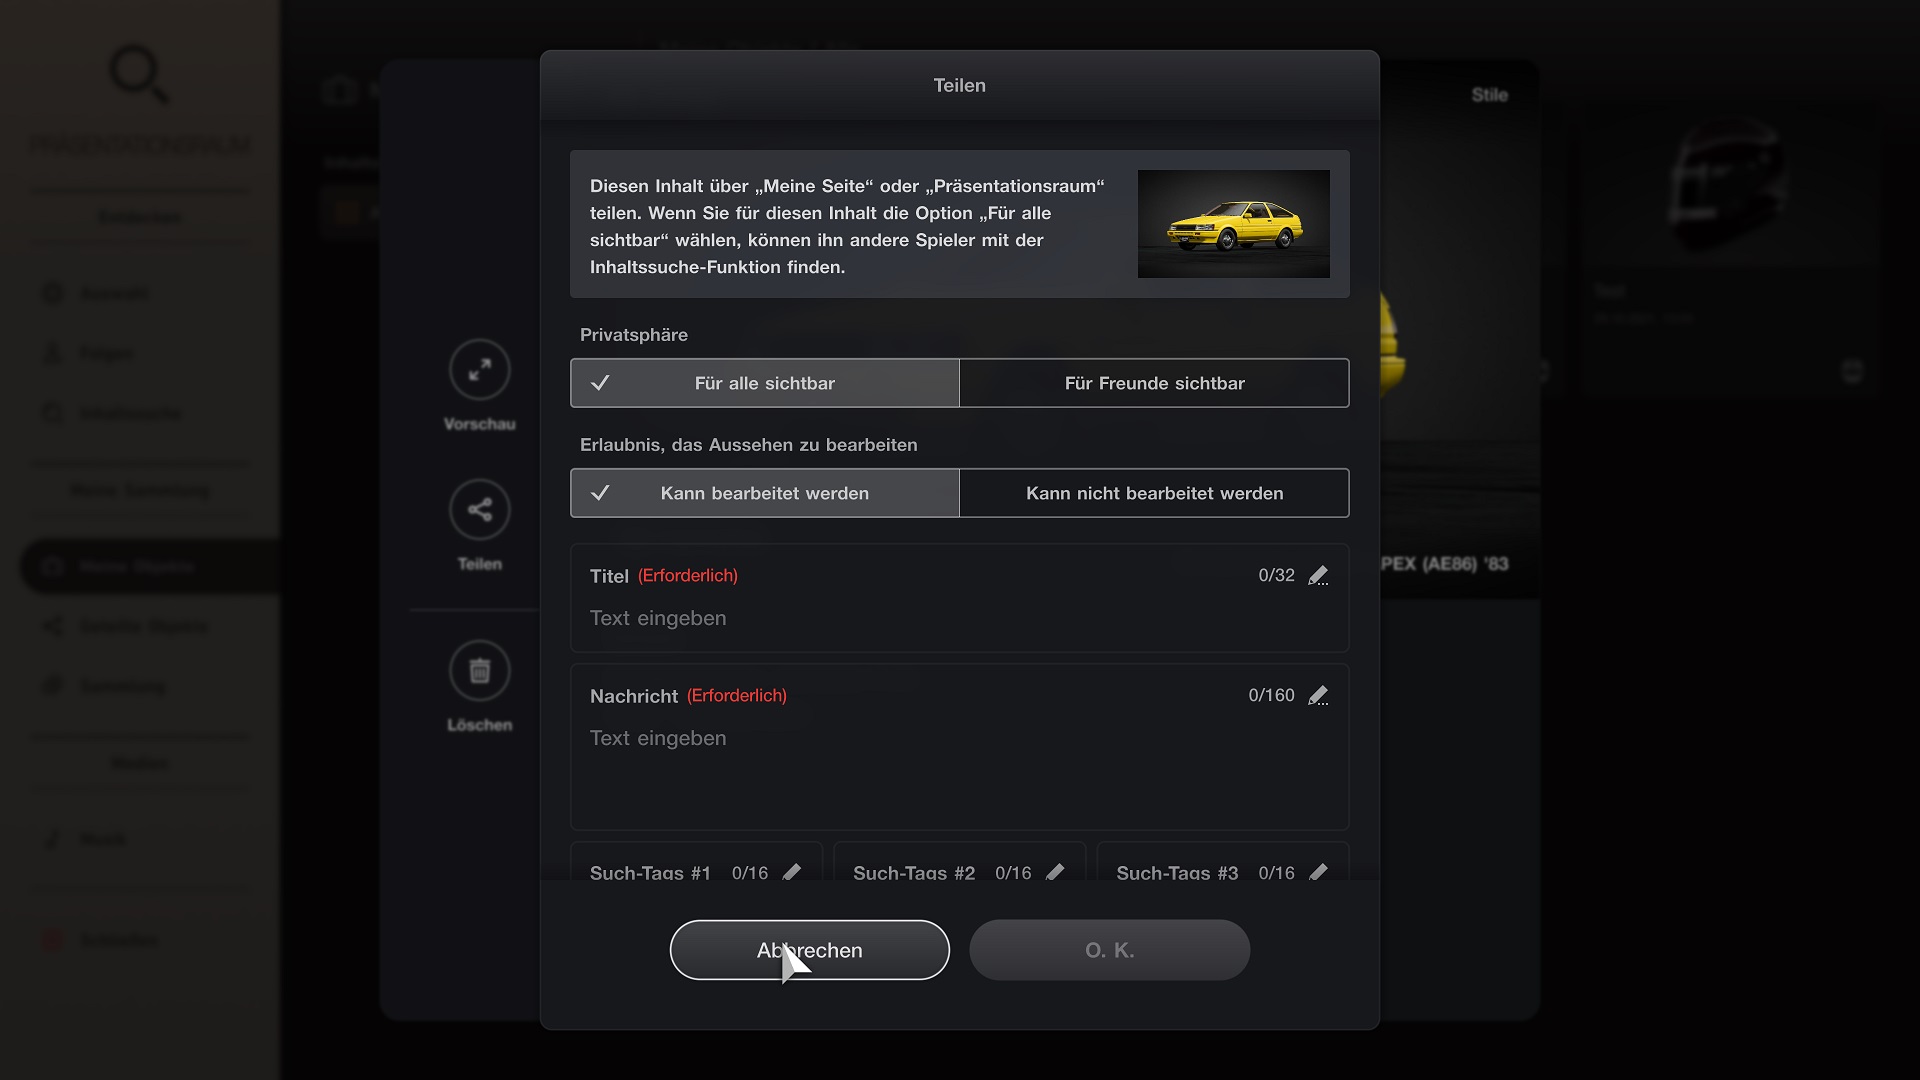Focus the Titel text input field
1920x1080 pixels.
click(x=959, y=598)
